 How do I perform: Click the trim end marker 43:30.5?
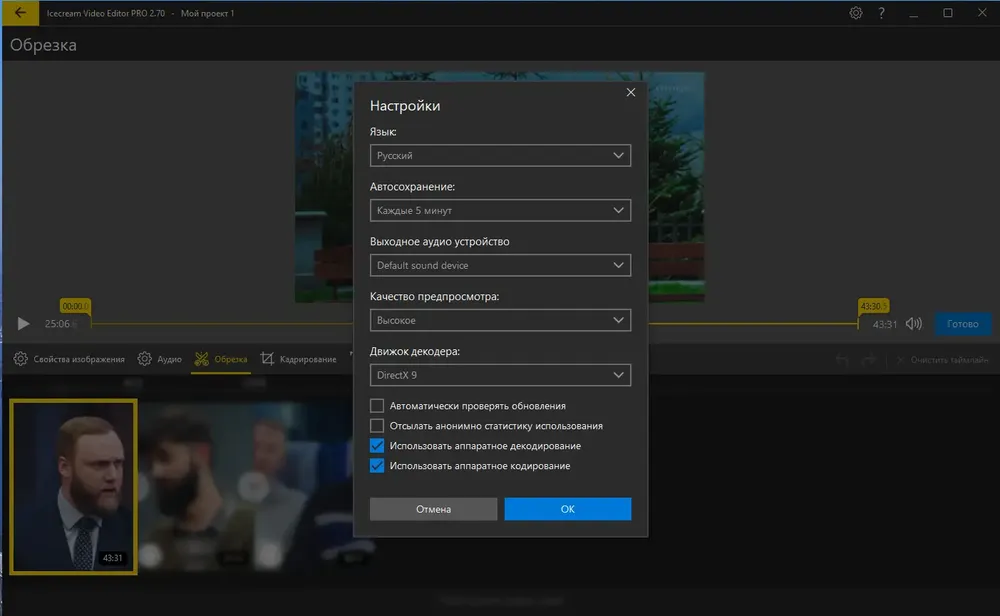point(873,306)
